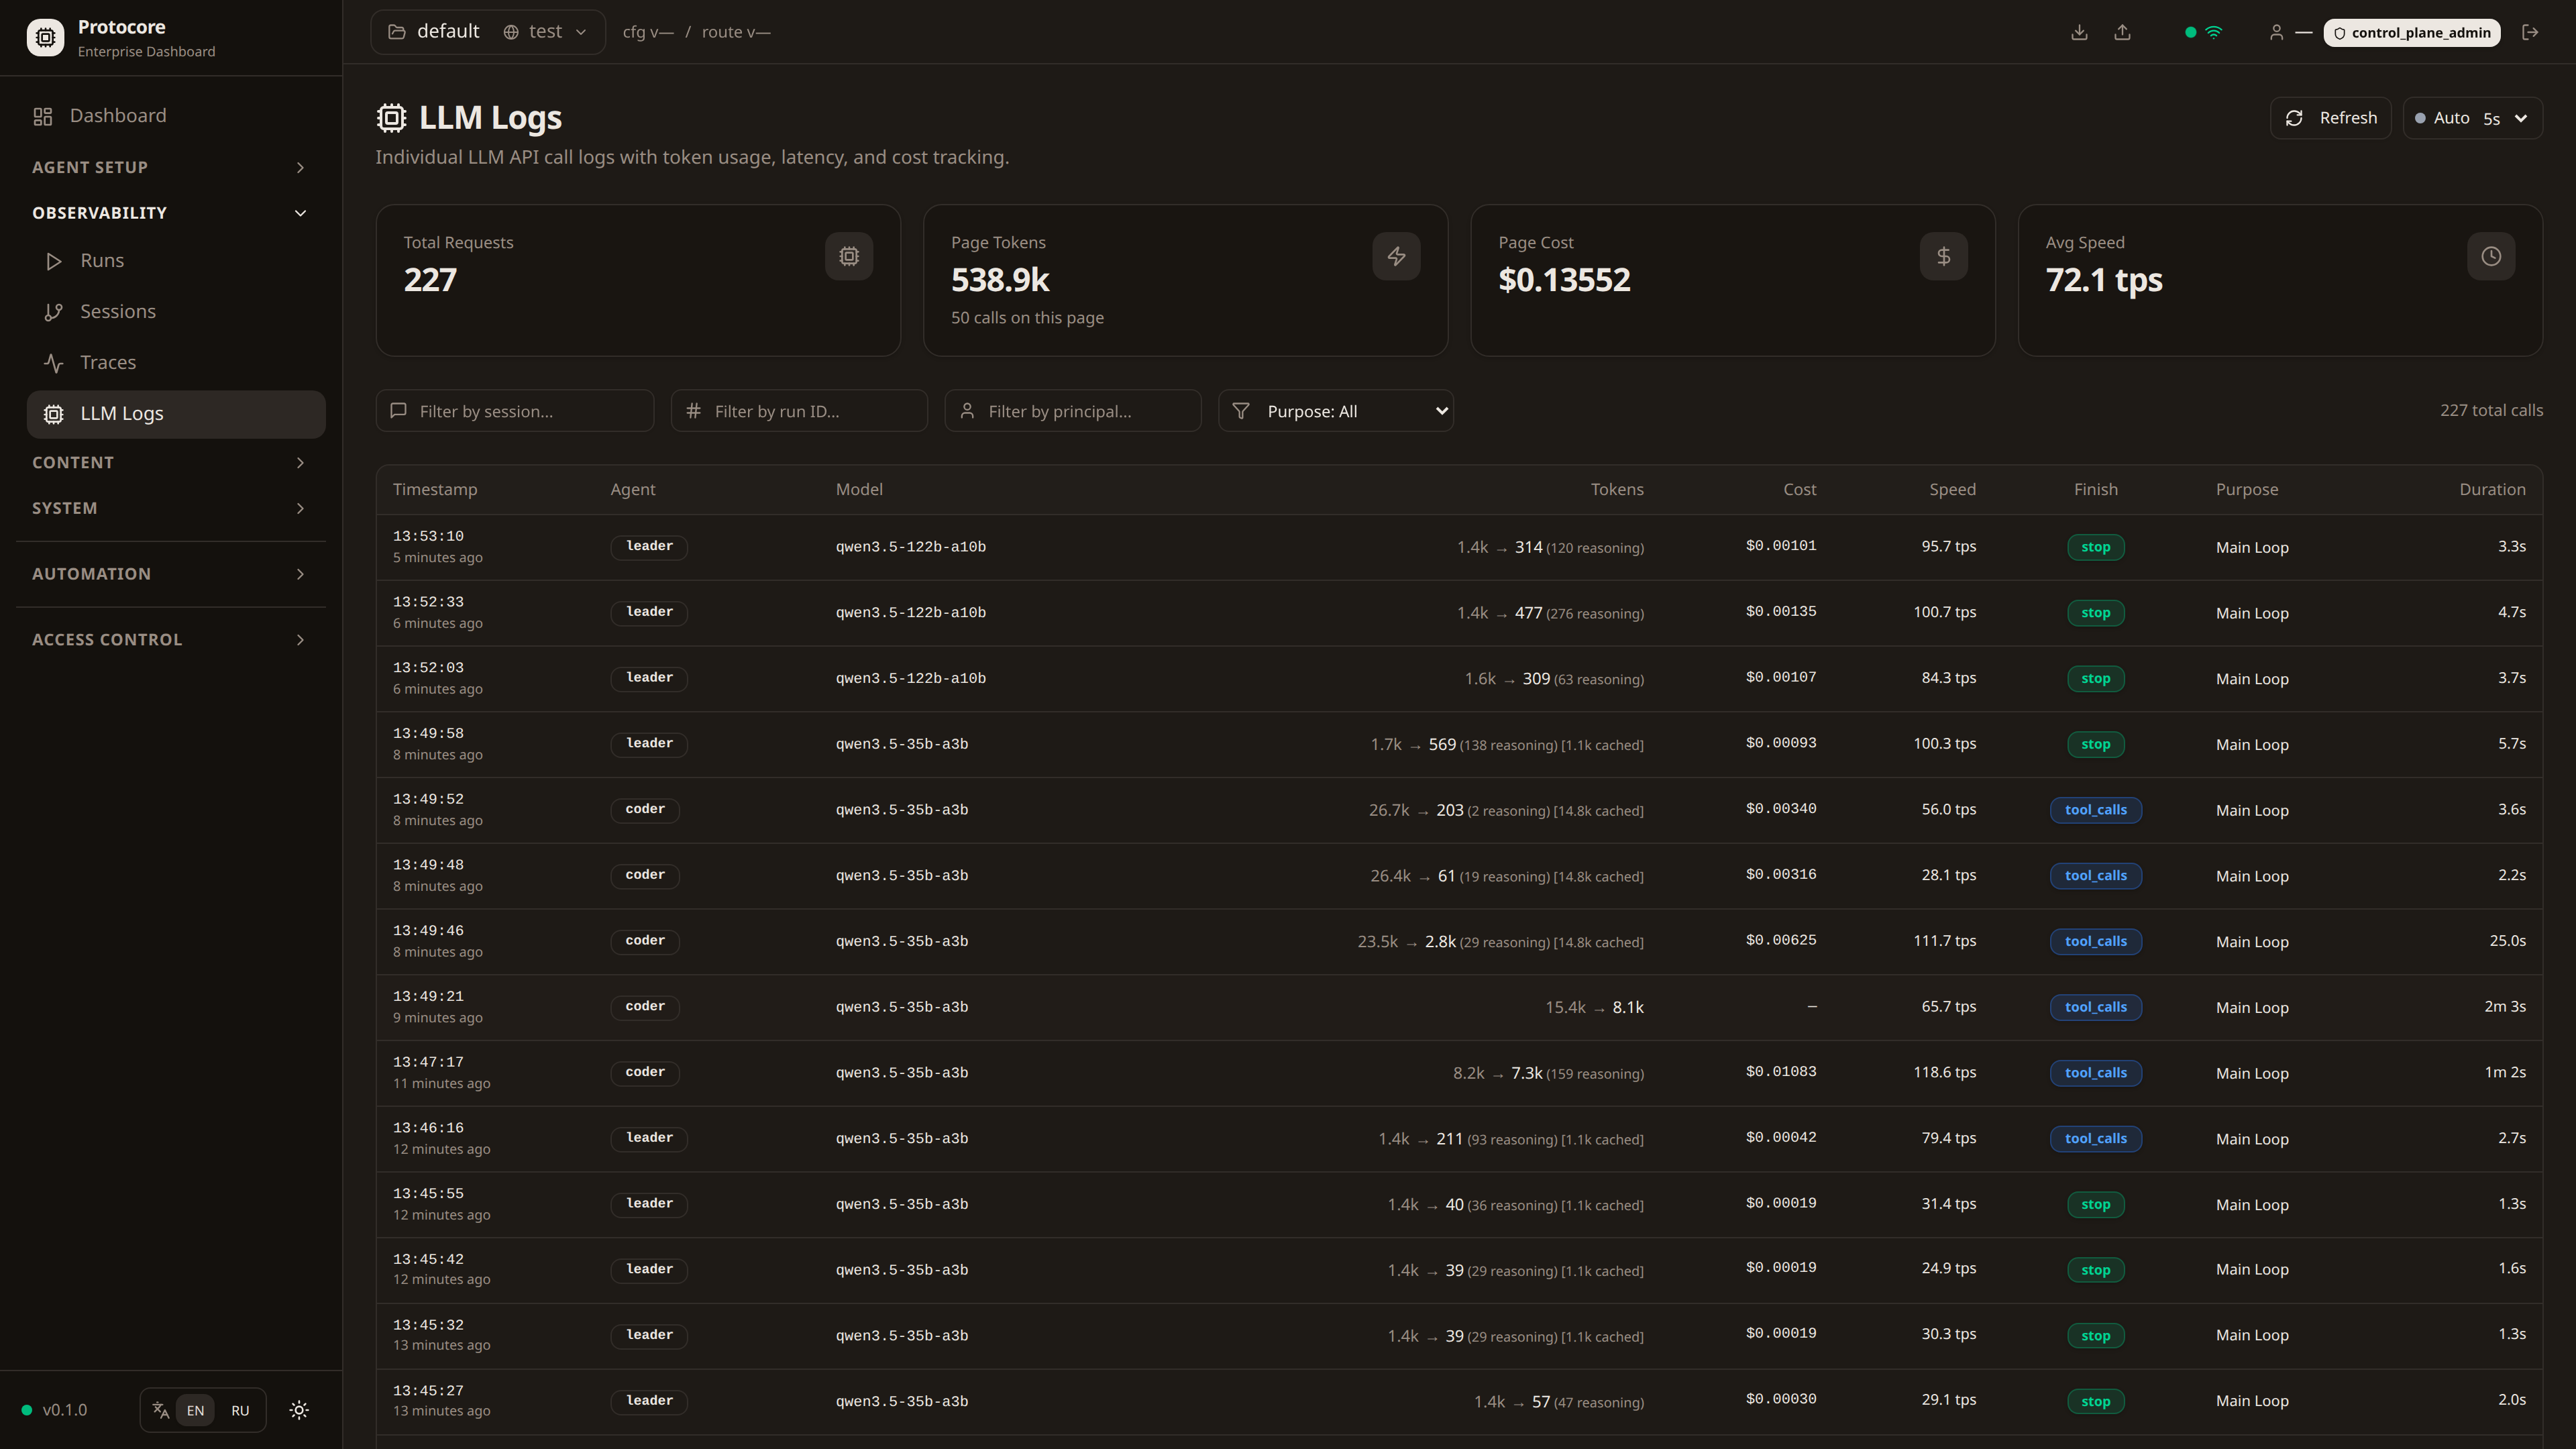Switch language to EN
Screen dimensions: 2576x1449
pyautogui.click(x=195, y=1410)
